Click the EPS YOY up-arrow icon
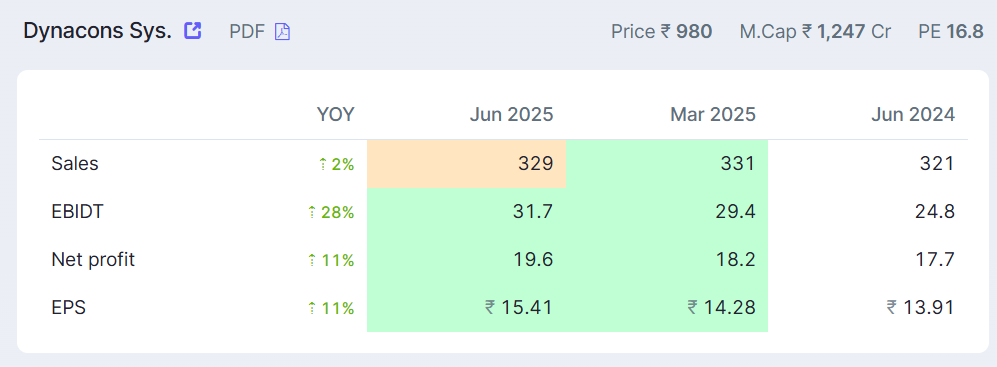This screenshot has height=367, width=997. (x=312, y=308)
